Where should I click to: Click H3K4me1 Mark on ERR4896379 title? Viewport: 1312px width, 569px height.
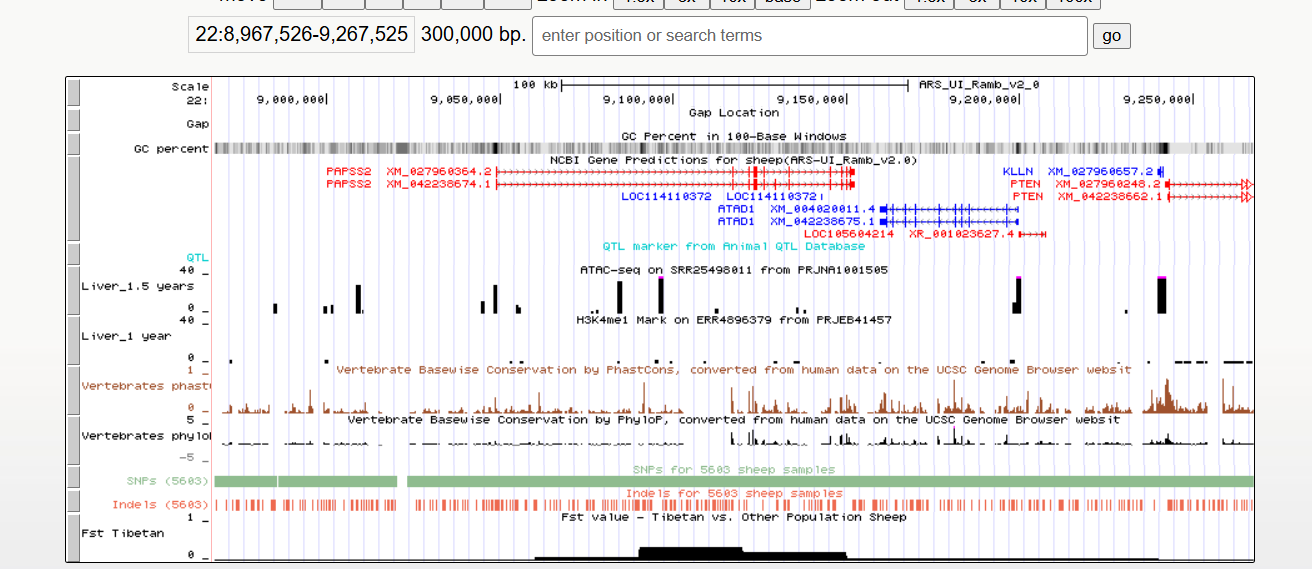pyautogui.click(x=733, y=320)
